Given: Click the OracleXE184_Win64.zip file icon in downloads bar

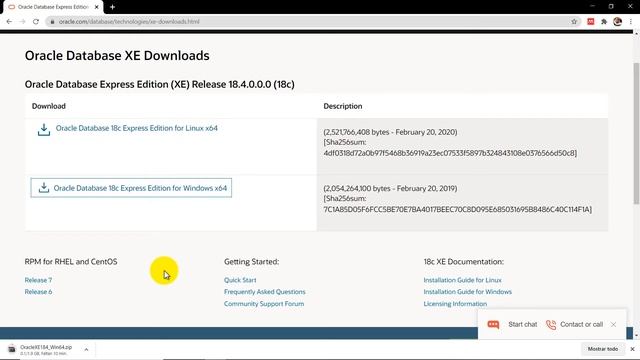Looking at the screenshot, I should pyautogui.click(x=12, y=349).
